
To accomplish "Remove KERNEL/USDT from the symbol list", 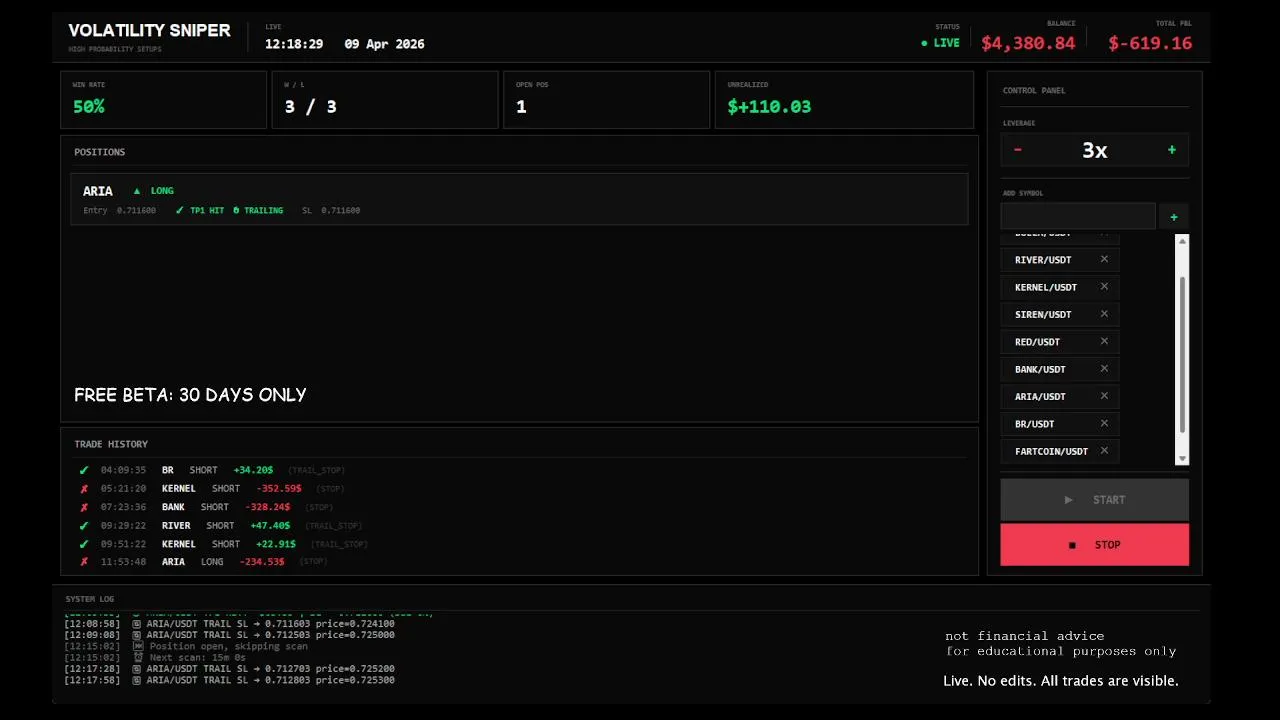I will [1104, 286].
